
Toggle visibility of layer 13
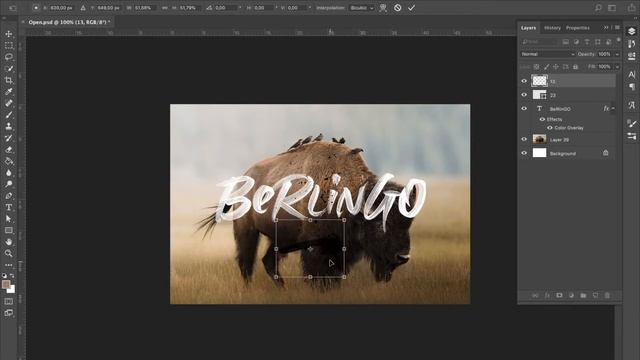click(524, 81)
